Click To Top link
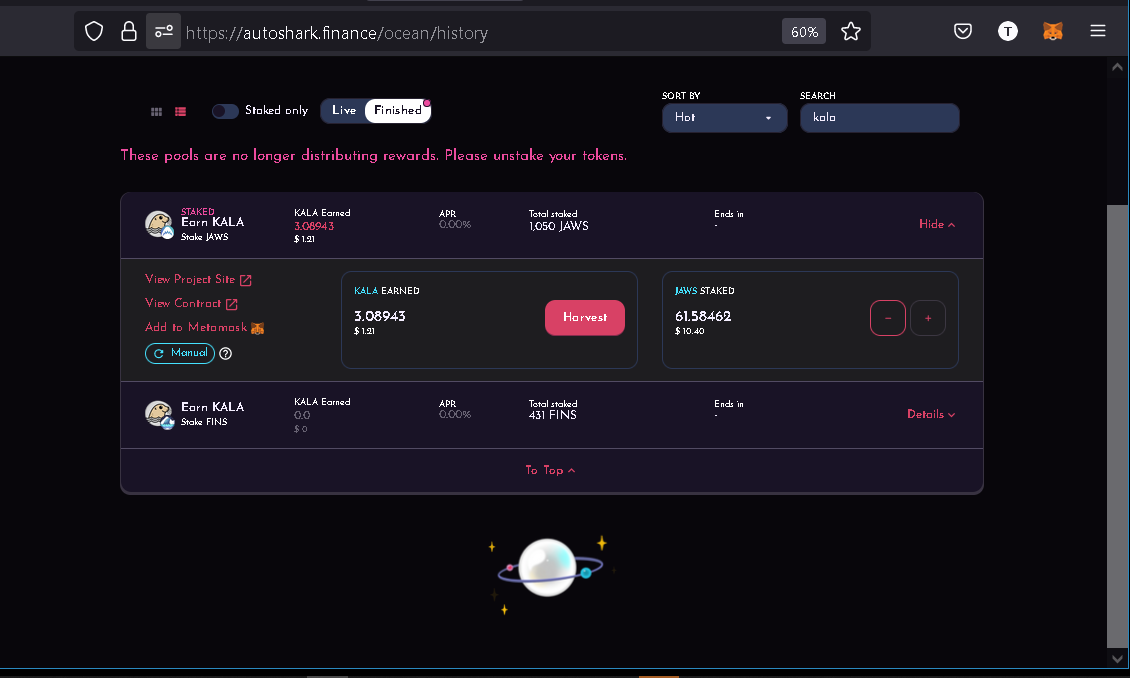Viewport: 1130px width, 678px height. click(551, 470)
